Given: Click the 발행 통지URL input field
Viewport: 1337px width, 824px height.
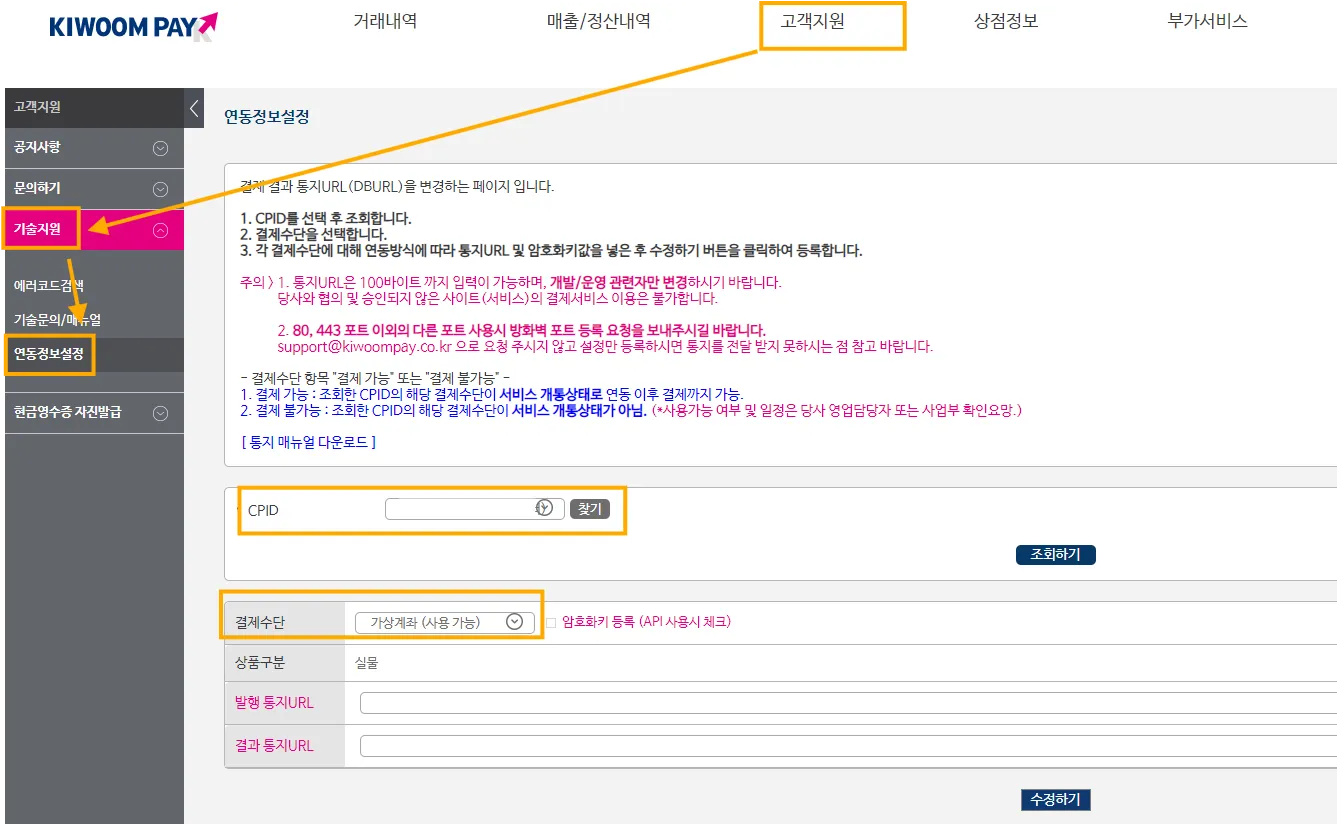Looking at the screenshot, I should (x=848, y=703).
